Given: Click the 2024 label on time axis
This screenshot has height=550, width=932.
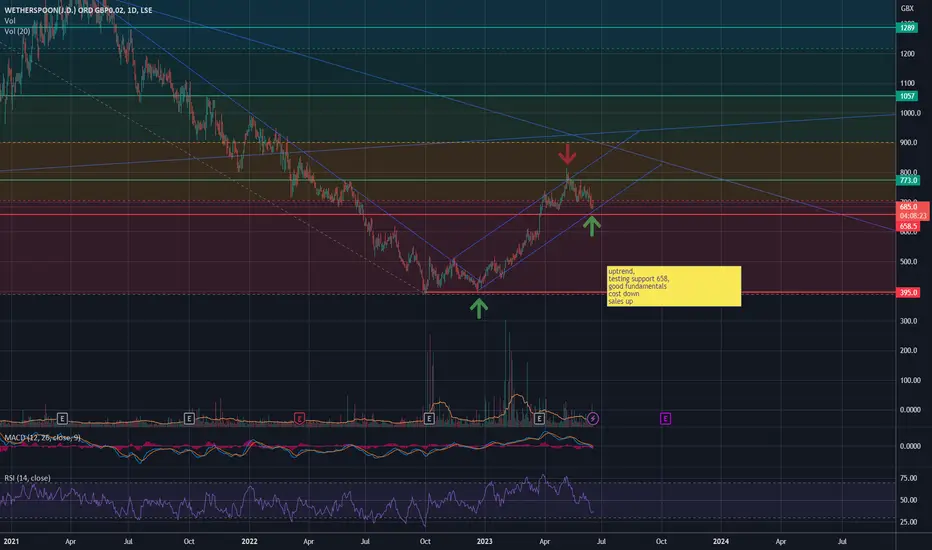Looking at the screenshot, I should pyautogui.click(x=721, y=541).
